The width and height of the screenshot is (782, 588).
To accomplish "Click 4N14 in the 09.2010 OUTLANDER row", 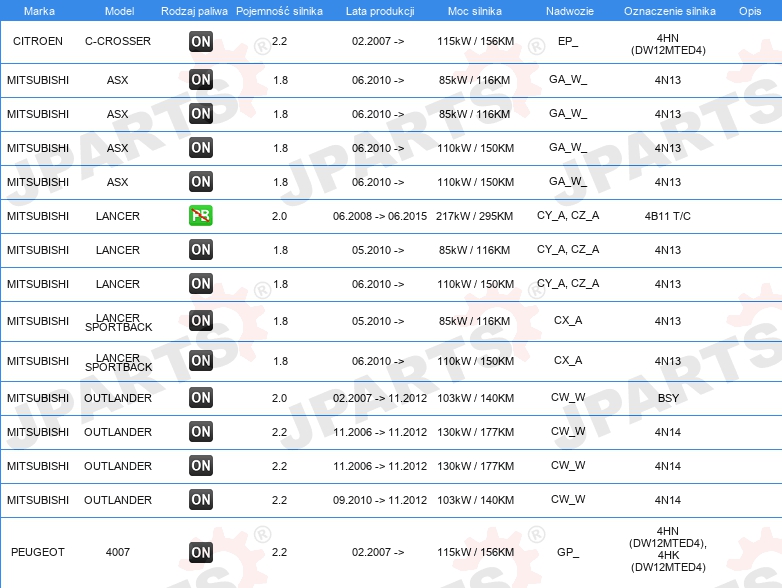I will 668,500.
